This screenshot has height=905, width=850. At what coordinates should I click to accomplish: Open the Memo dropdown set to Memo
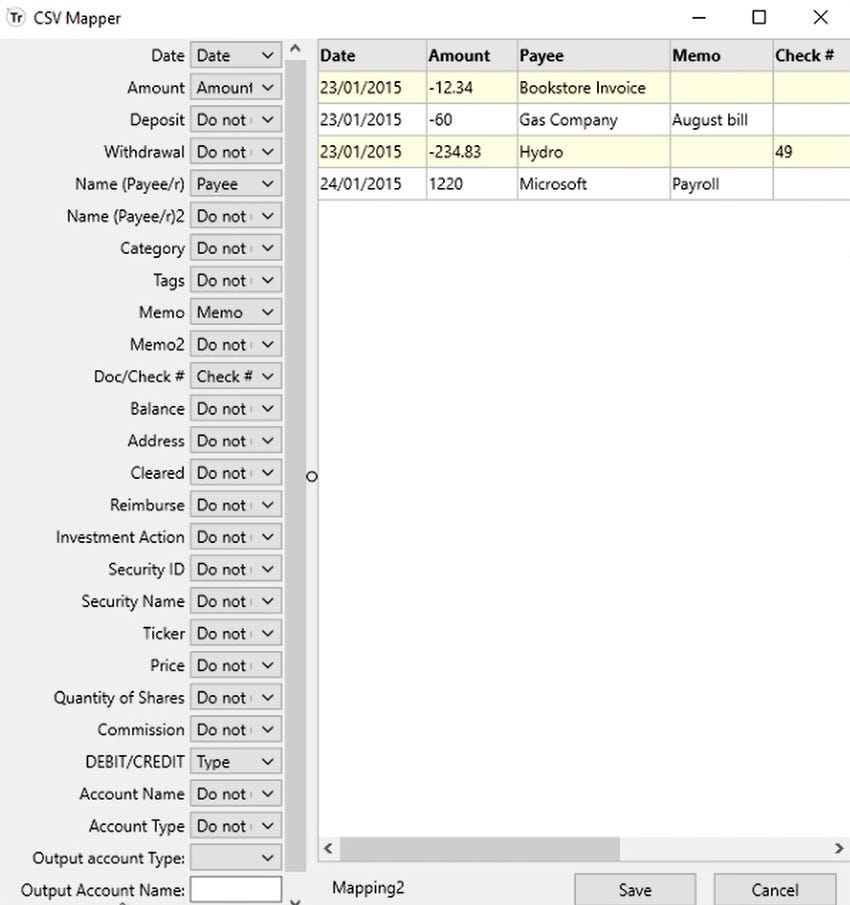235,312
